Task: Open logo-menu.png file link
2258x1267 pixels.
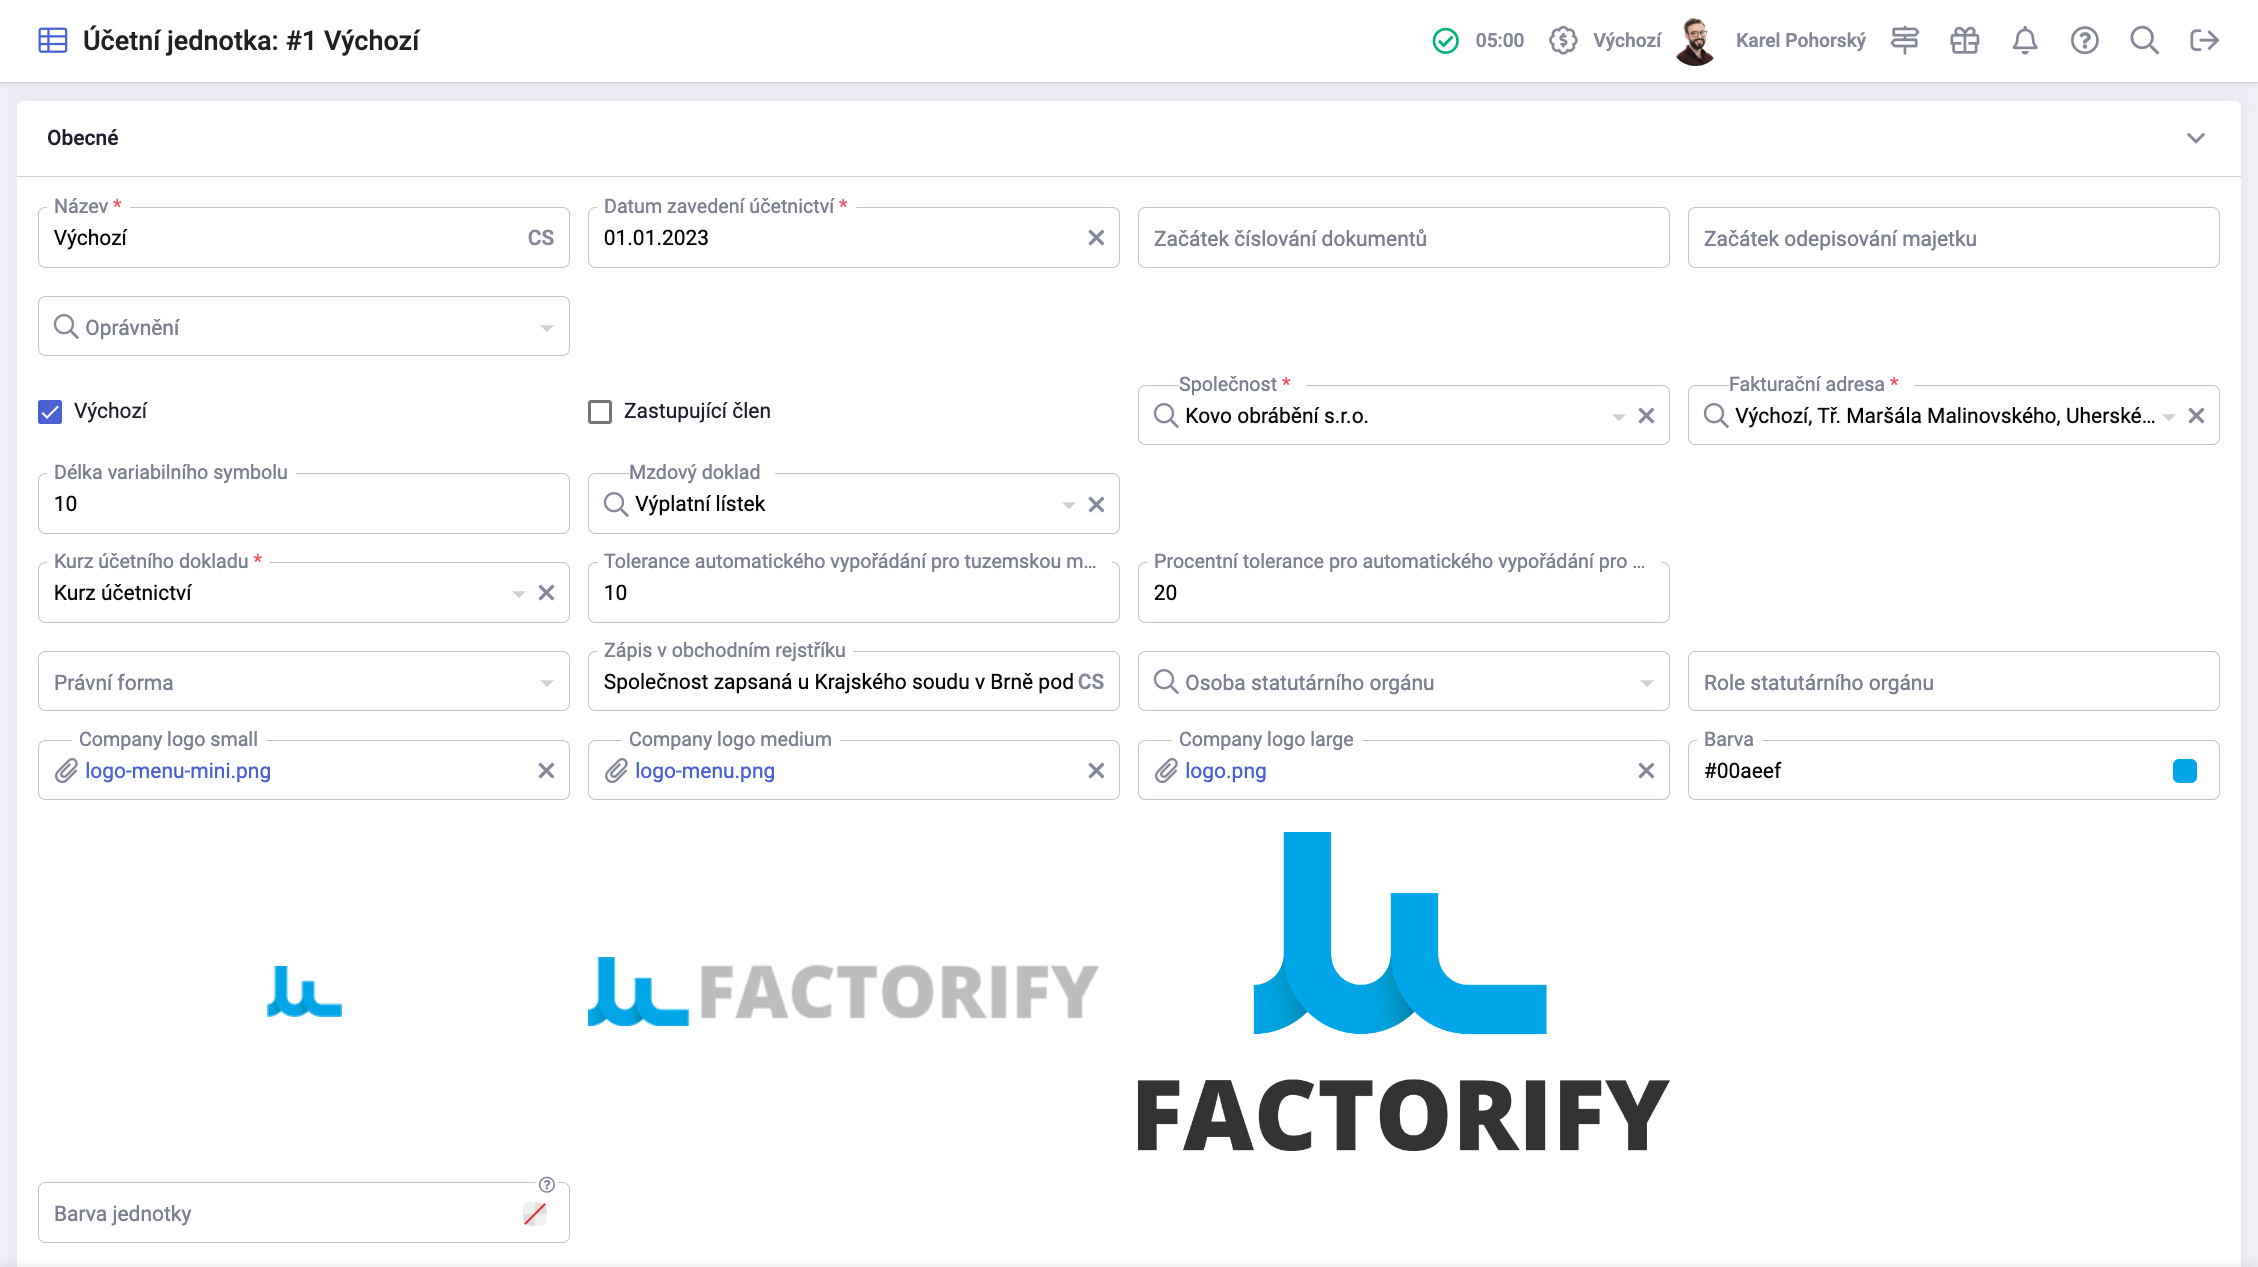Action: pos(705,771)
